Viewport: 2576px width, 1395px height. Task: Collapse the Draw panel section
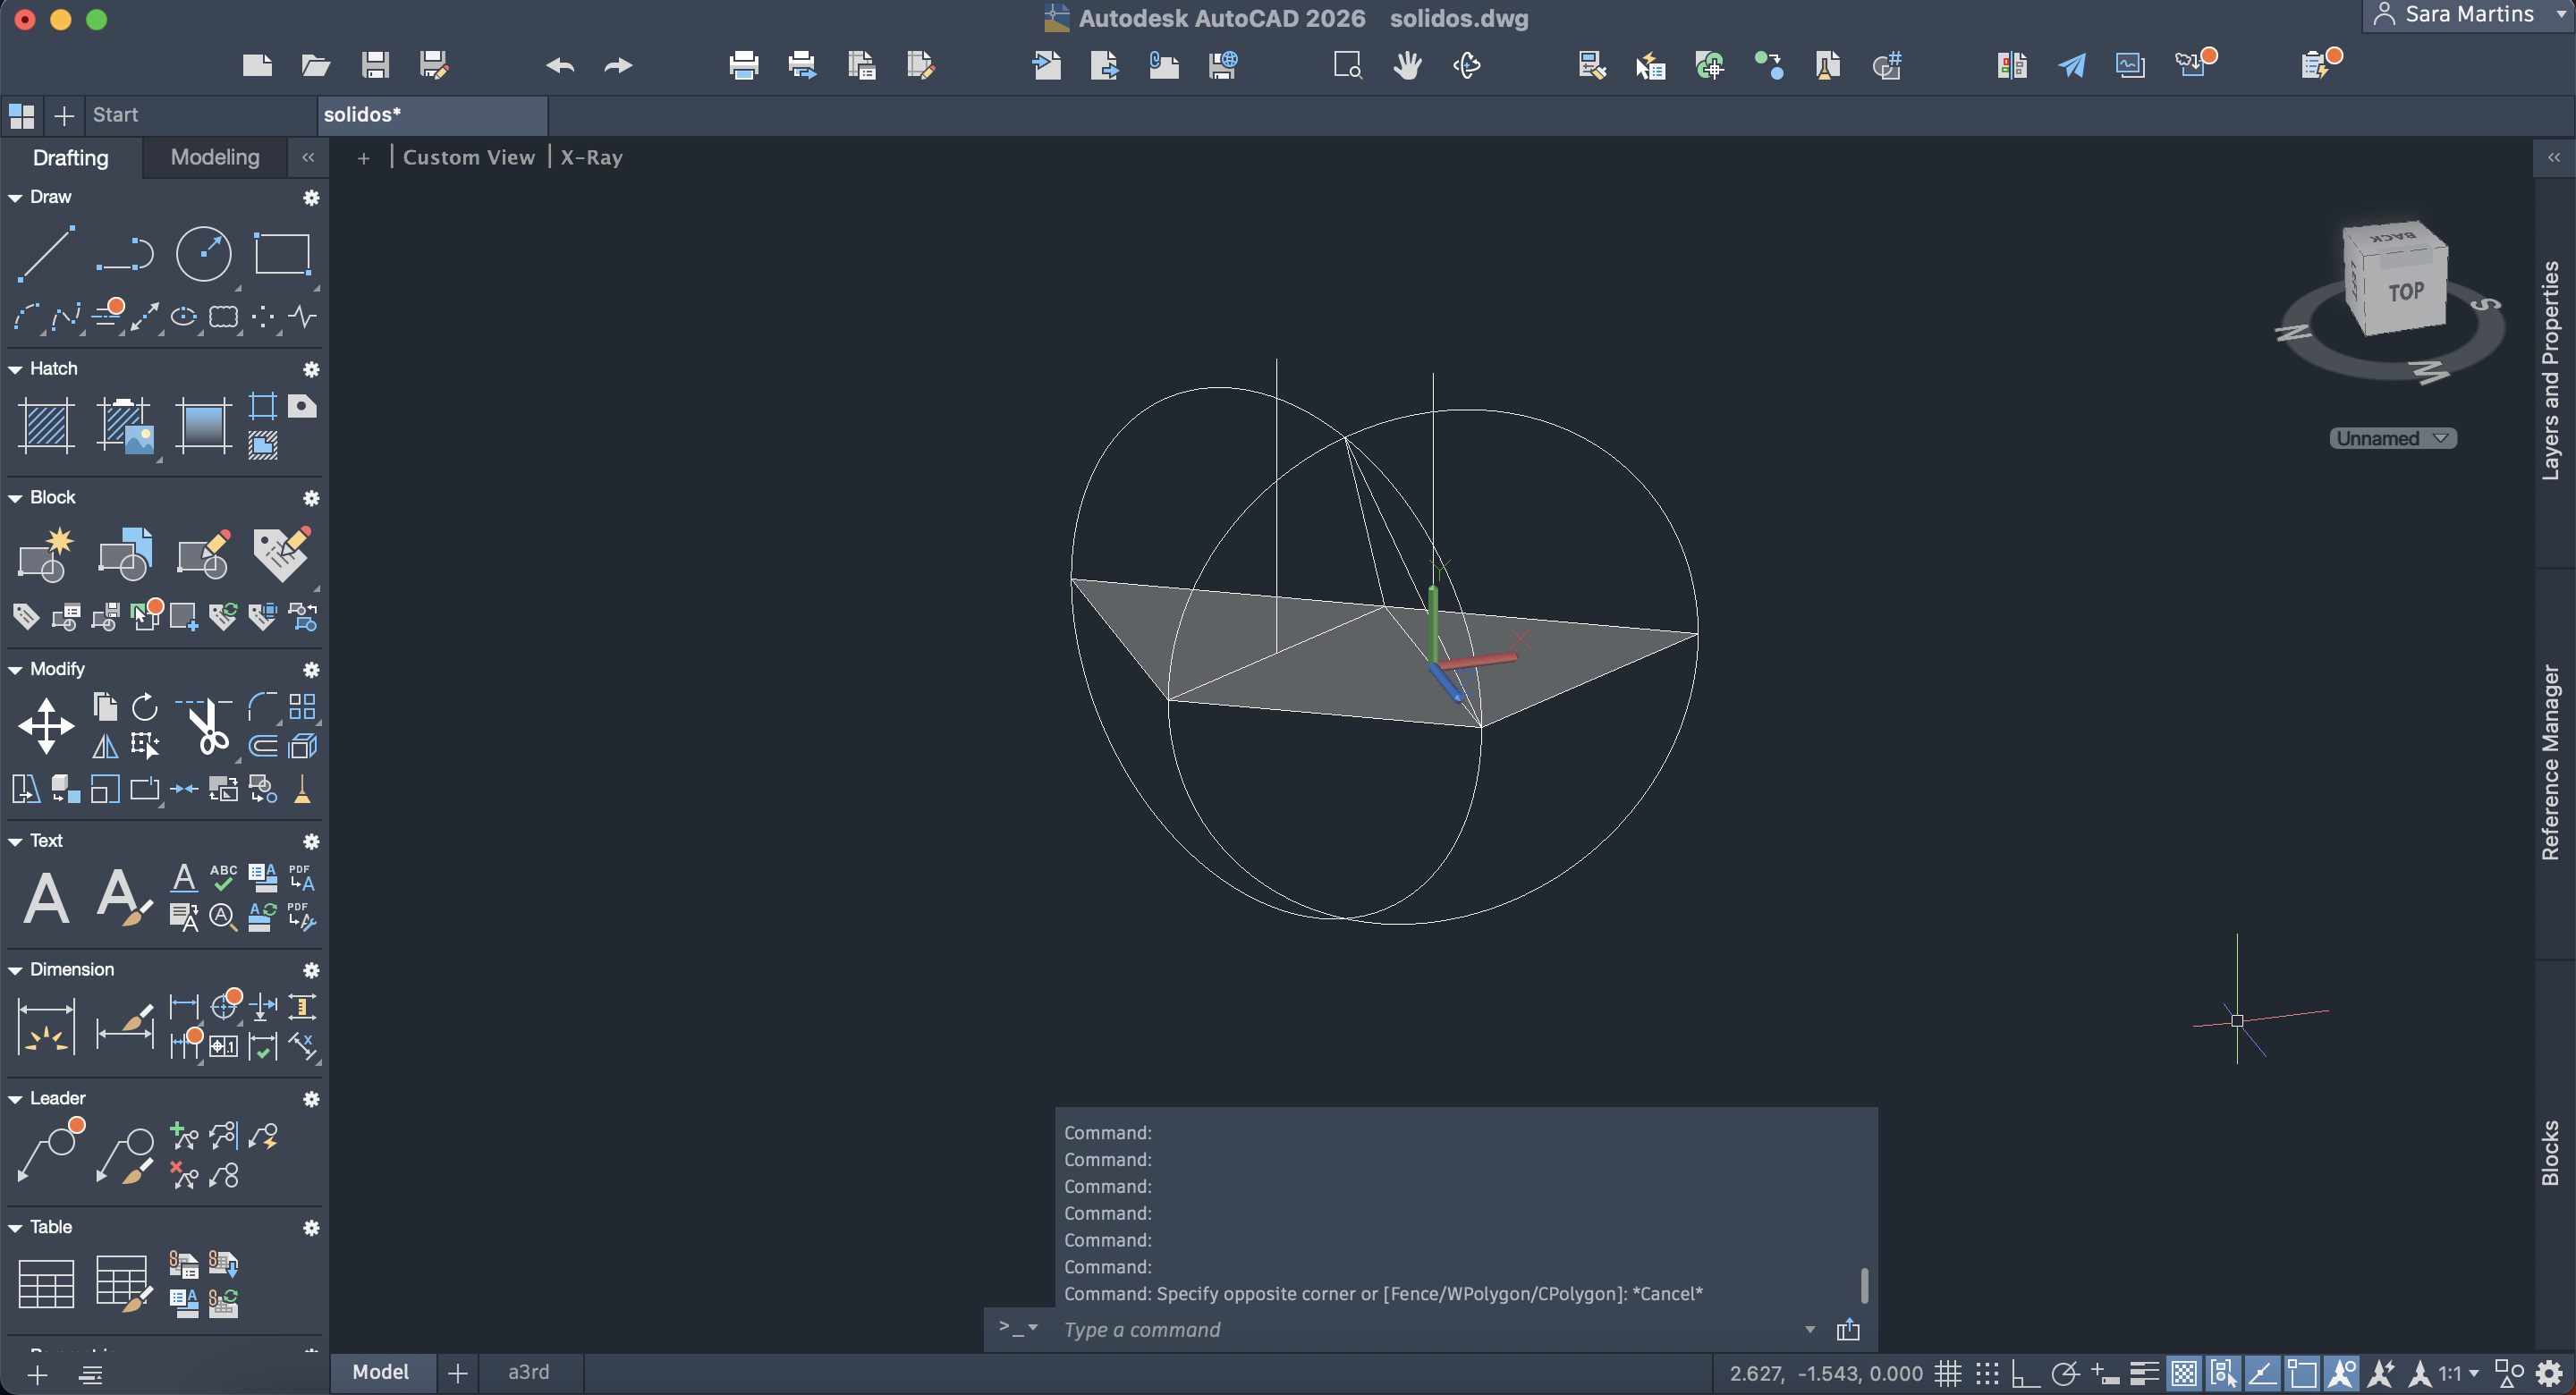[x=15, y=197]
